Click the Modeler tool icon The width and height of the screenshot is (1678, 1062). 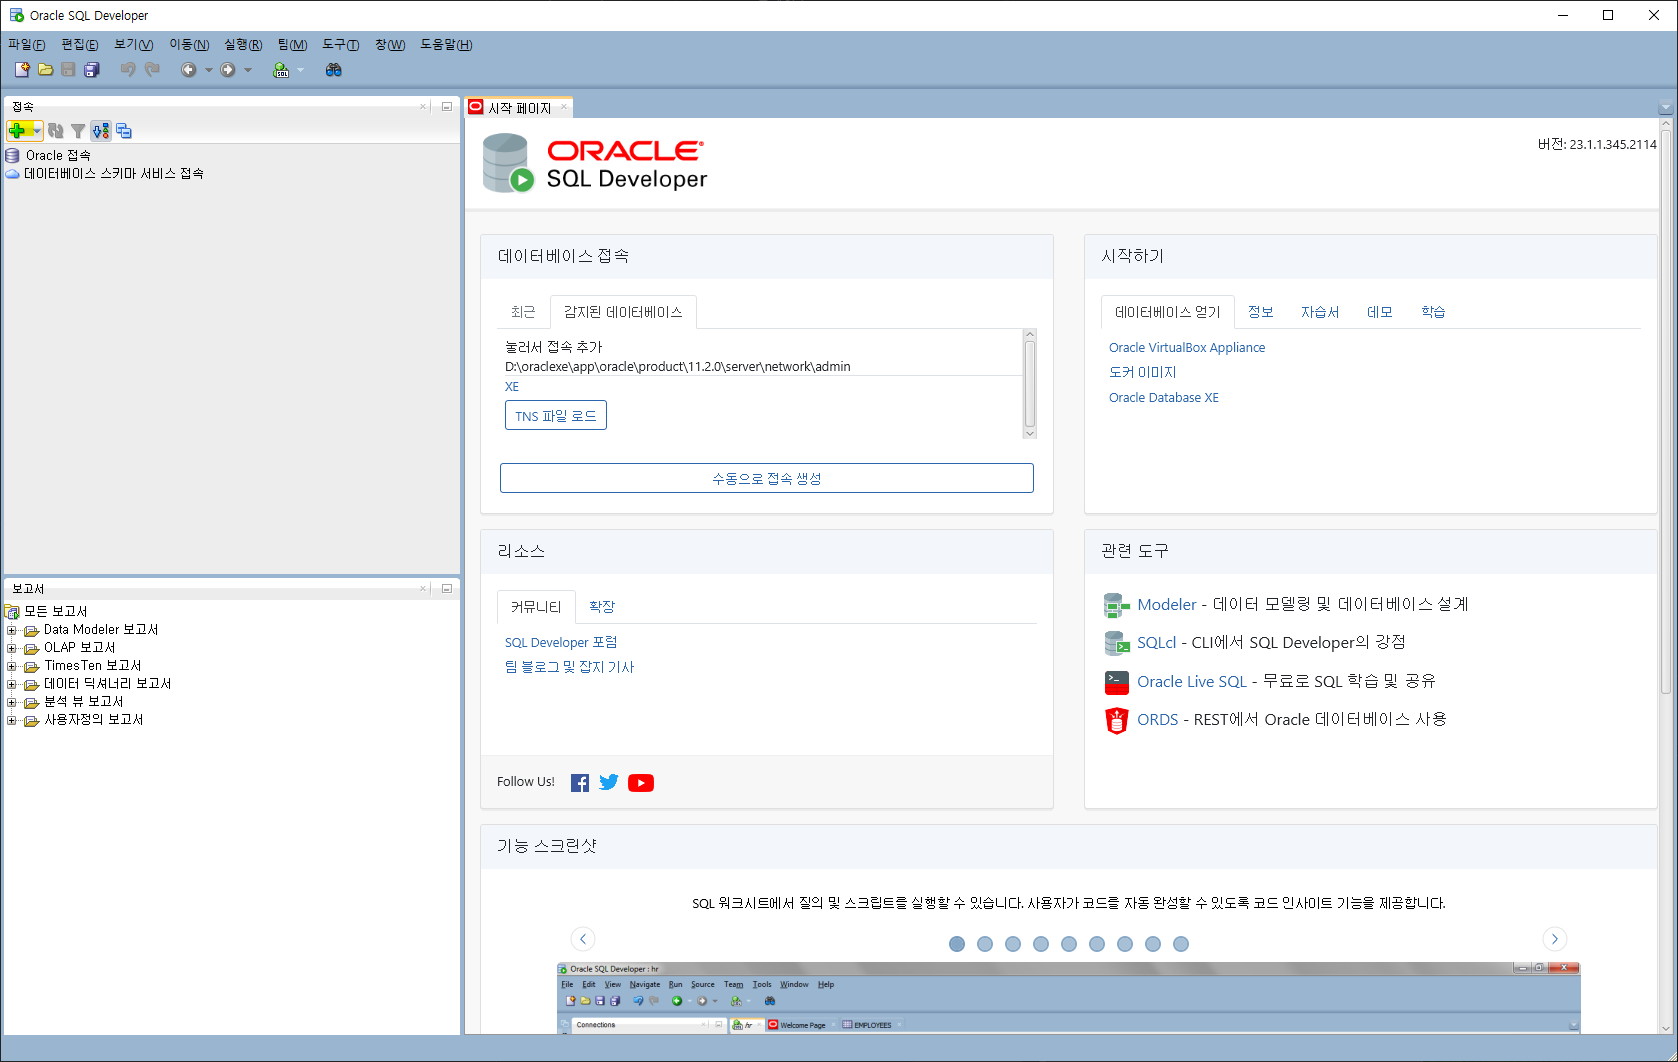[1117, 605]
